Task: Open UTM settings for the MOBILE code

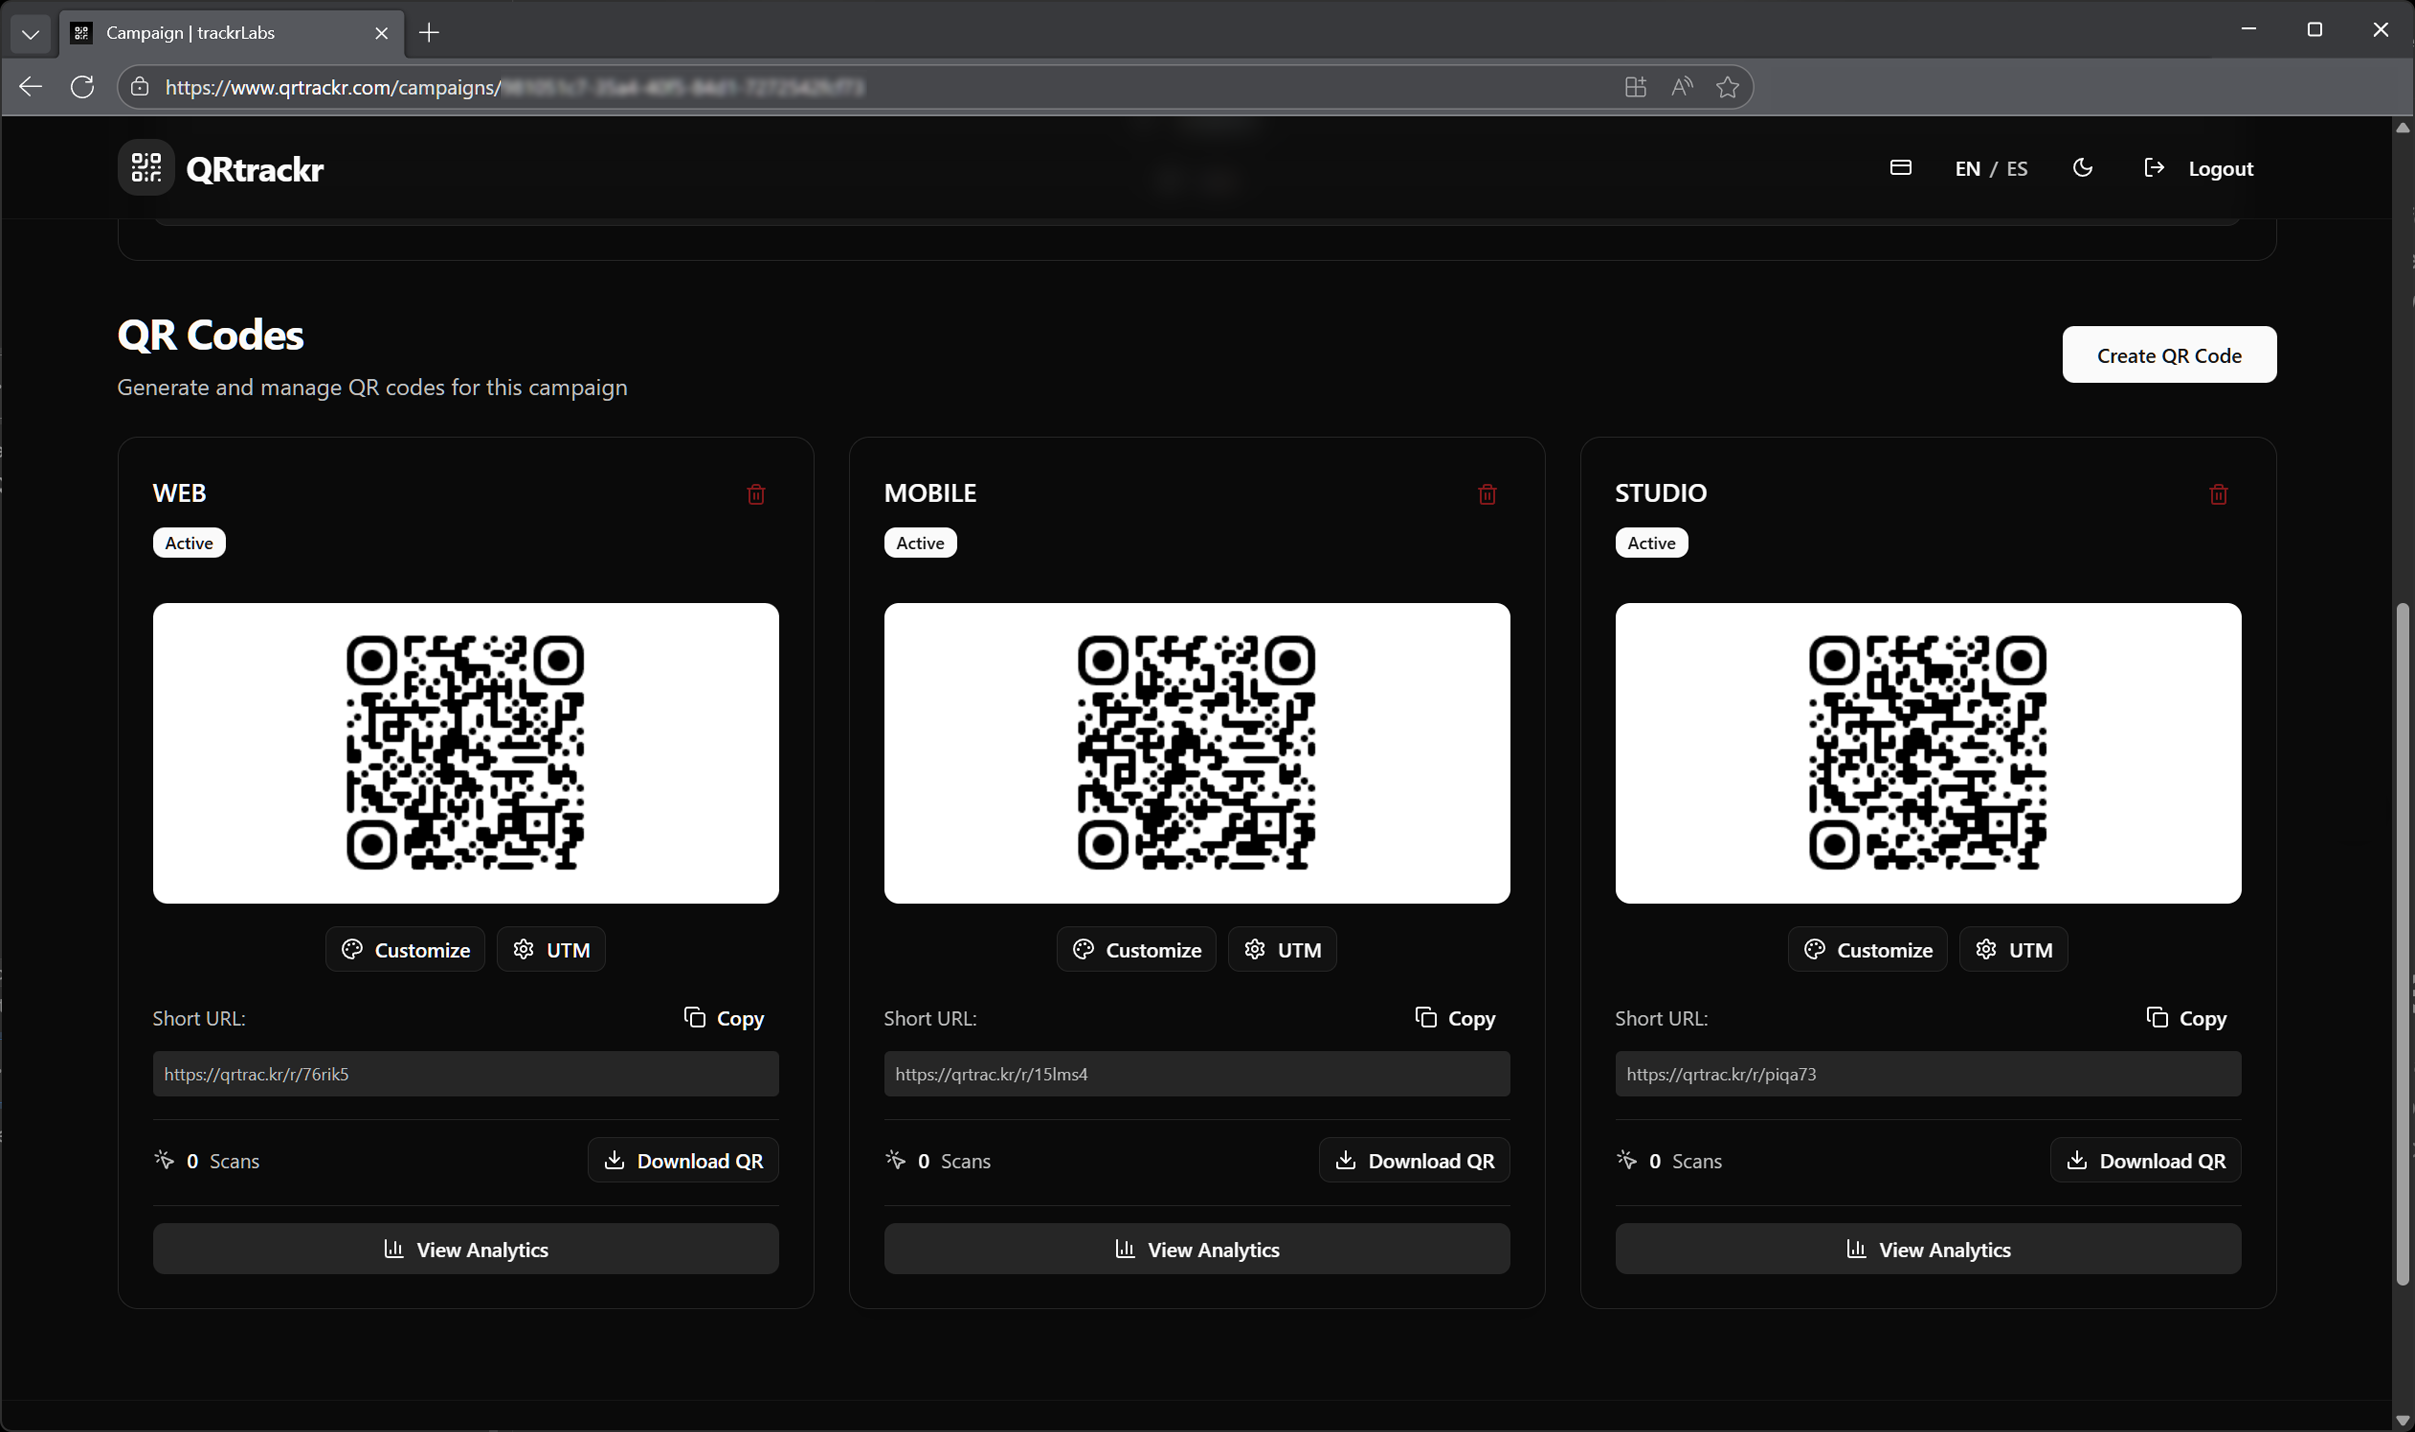Action: (x=1282, y=948)
